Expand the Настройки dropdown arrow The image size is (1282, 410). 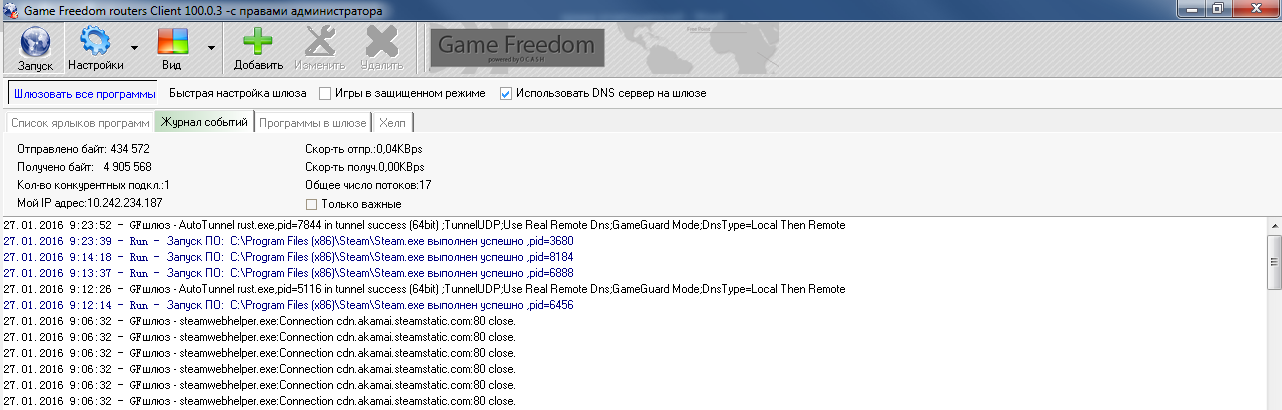[134, 48]
